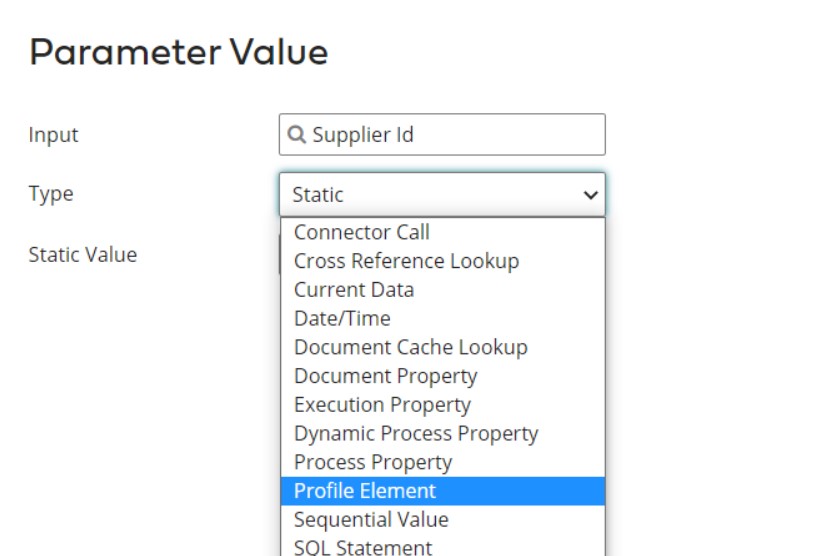Choose Document Cache Lookup type

point(410,348)
